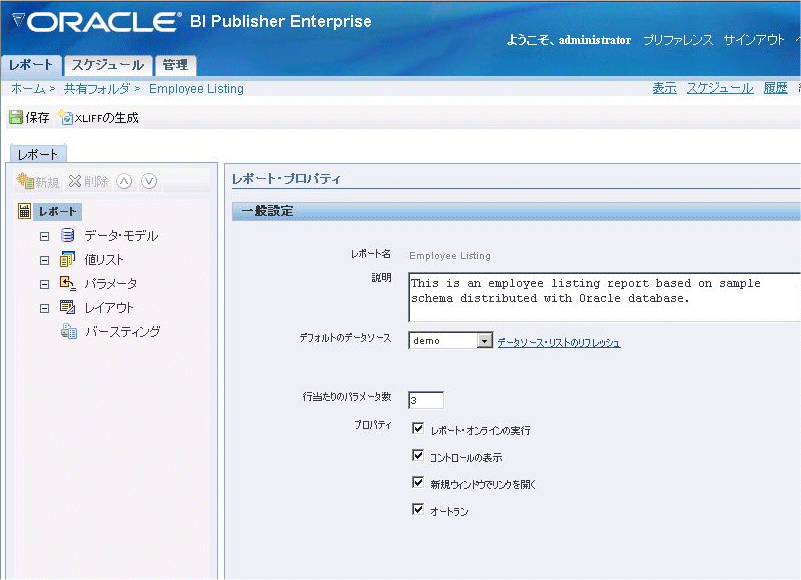Collapse the パラメータ tree node
This screenshot has width=801, height=580.
pyautogui.click(x=44, y=284)
